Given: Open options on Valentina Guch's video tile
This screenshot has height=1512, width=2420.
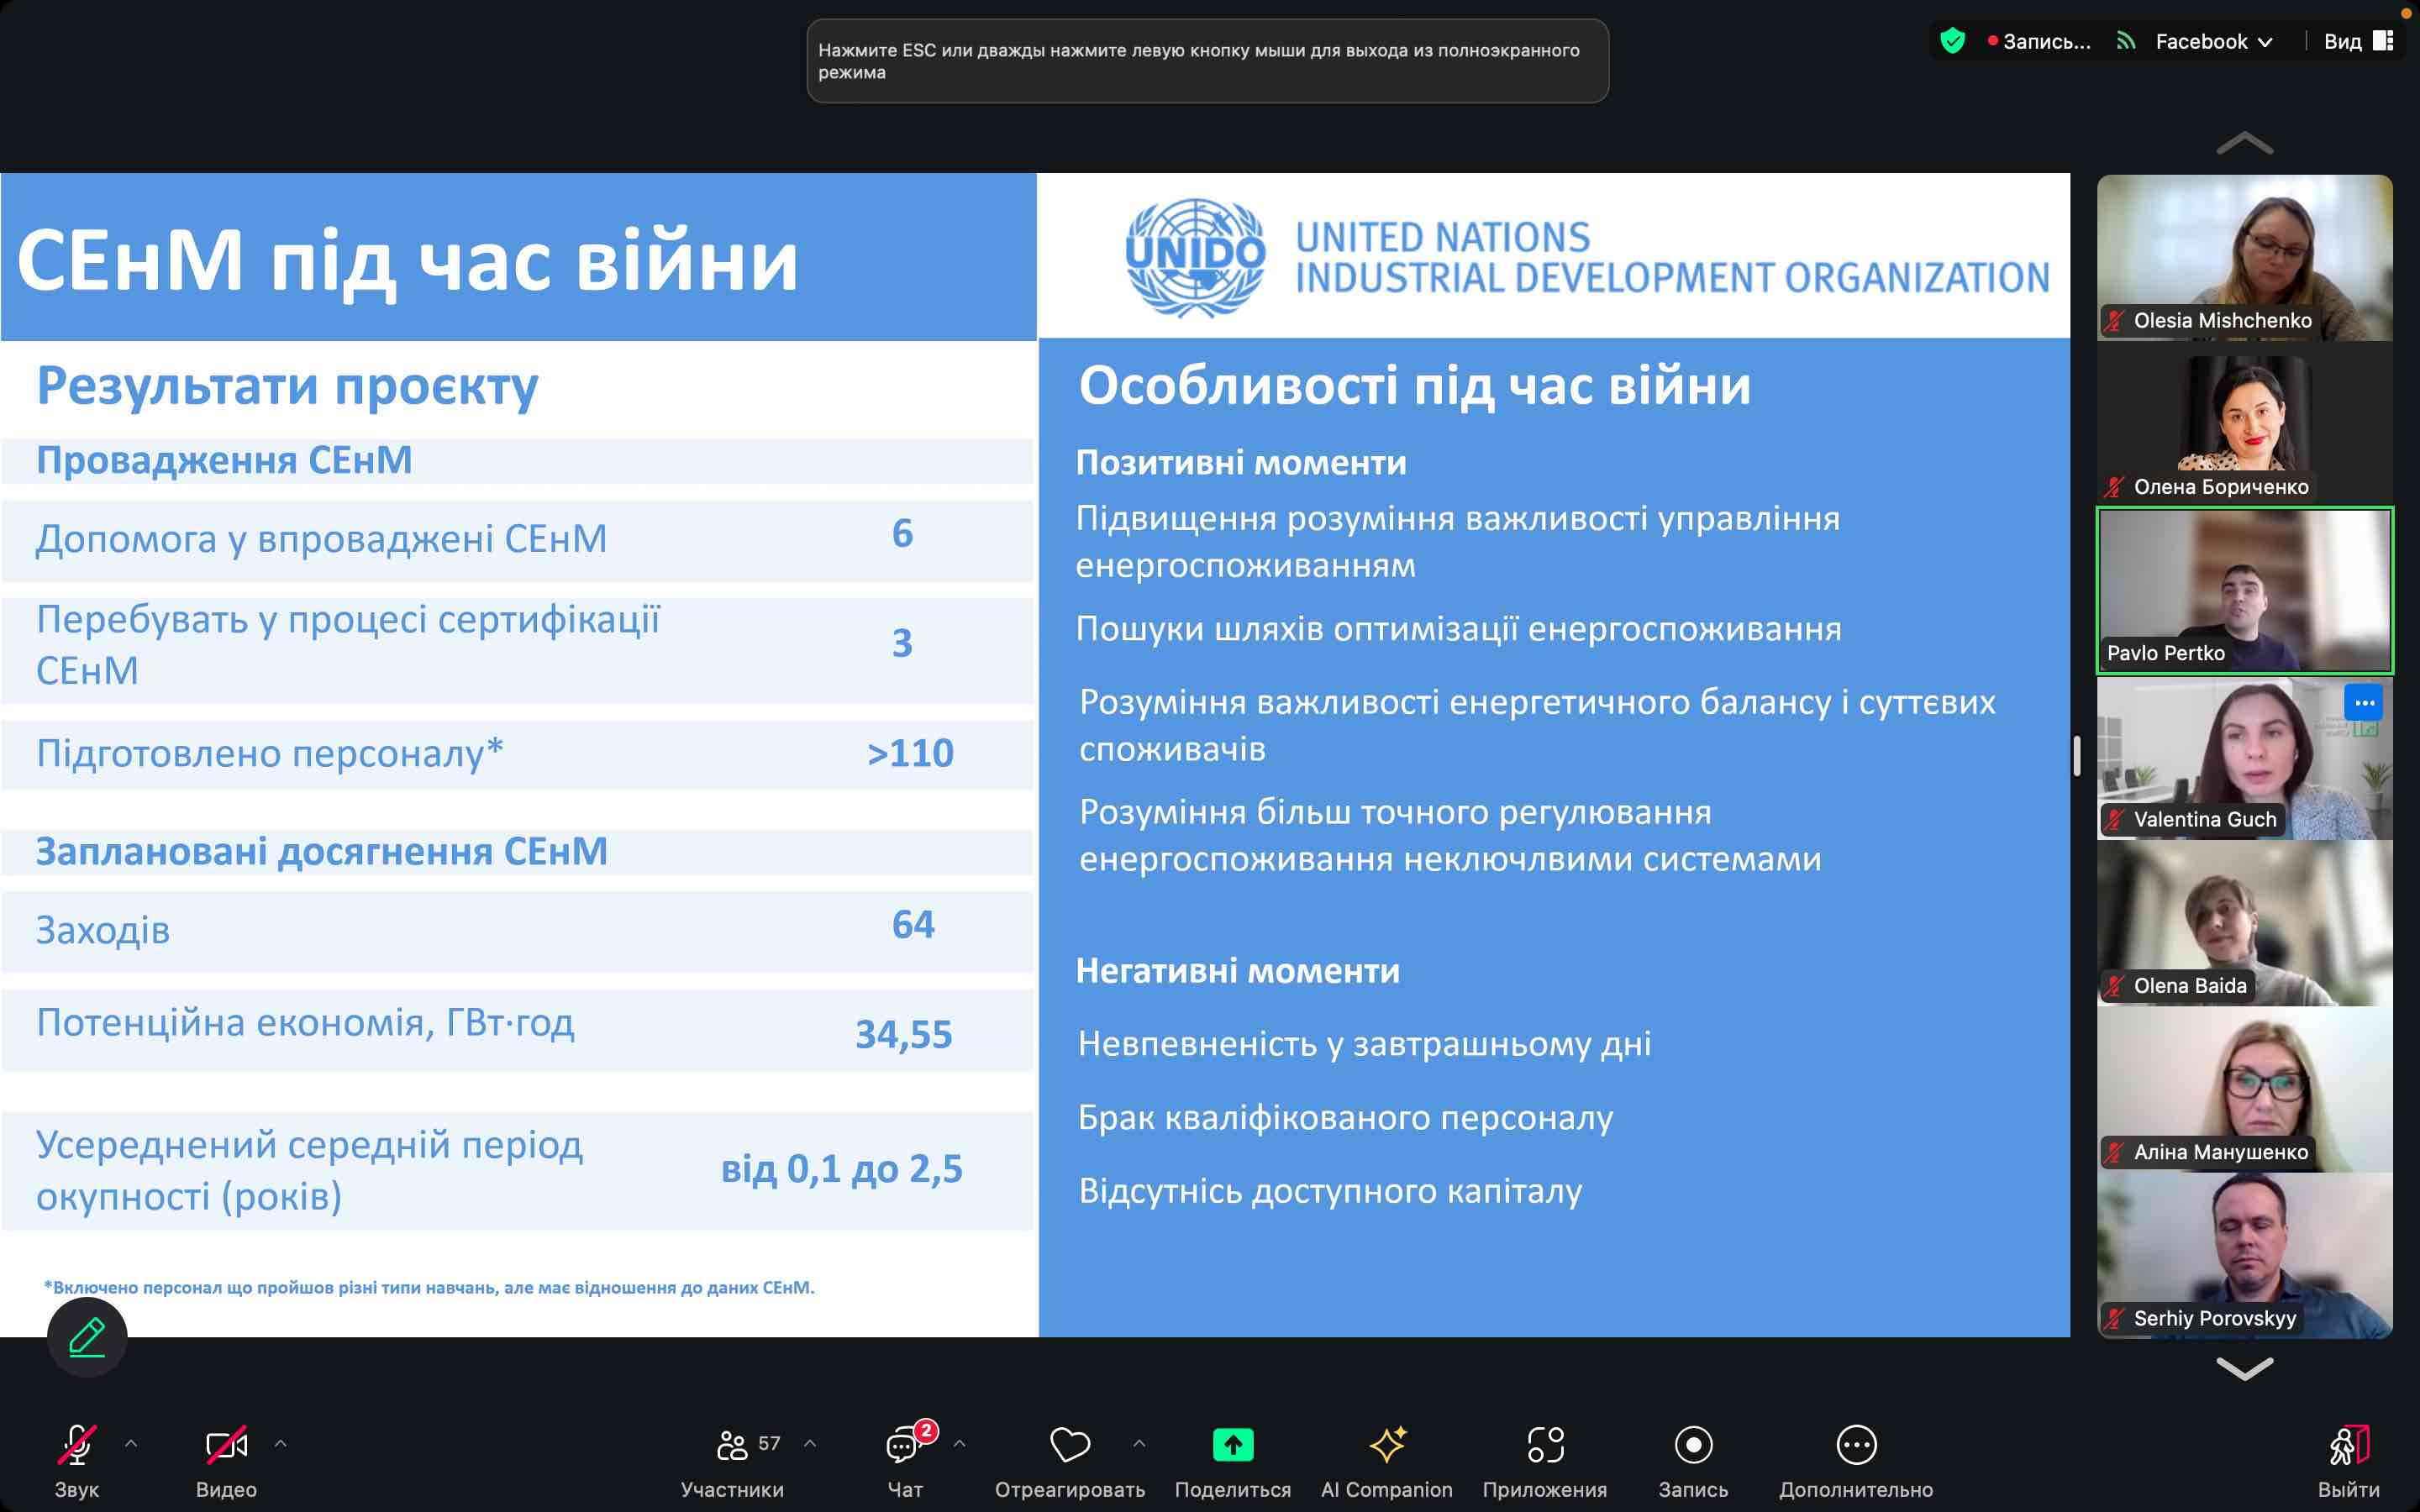Looking at the screenshot, I should click(2363, 703).
